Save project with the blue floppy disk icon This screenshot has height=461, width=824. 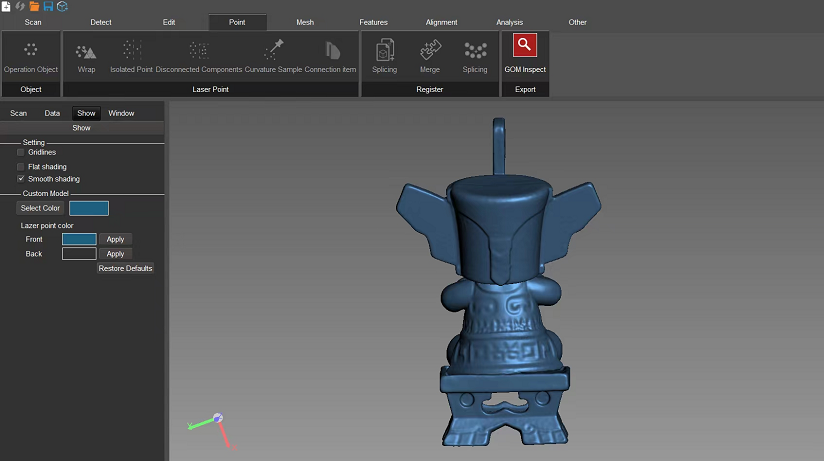coord(48,6)
